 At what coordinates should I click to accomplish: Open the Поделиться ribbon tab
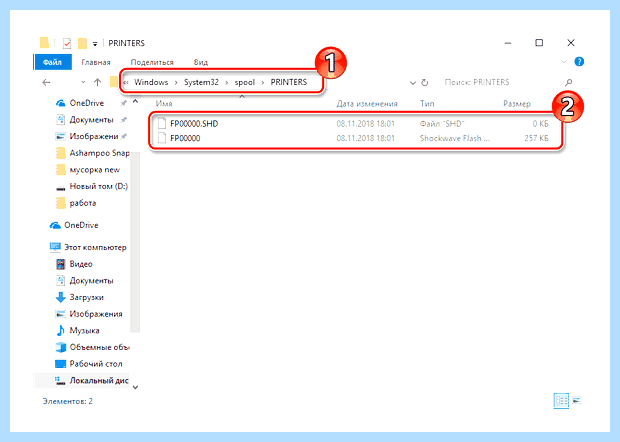point(152,62)
